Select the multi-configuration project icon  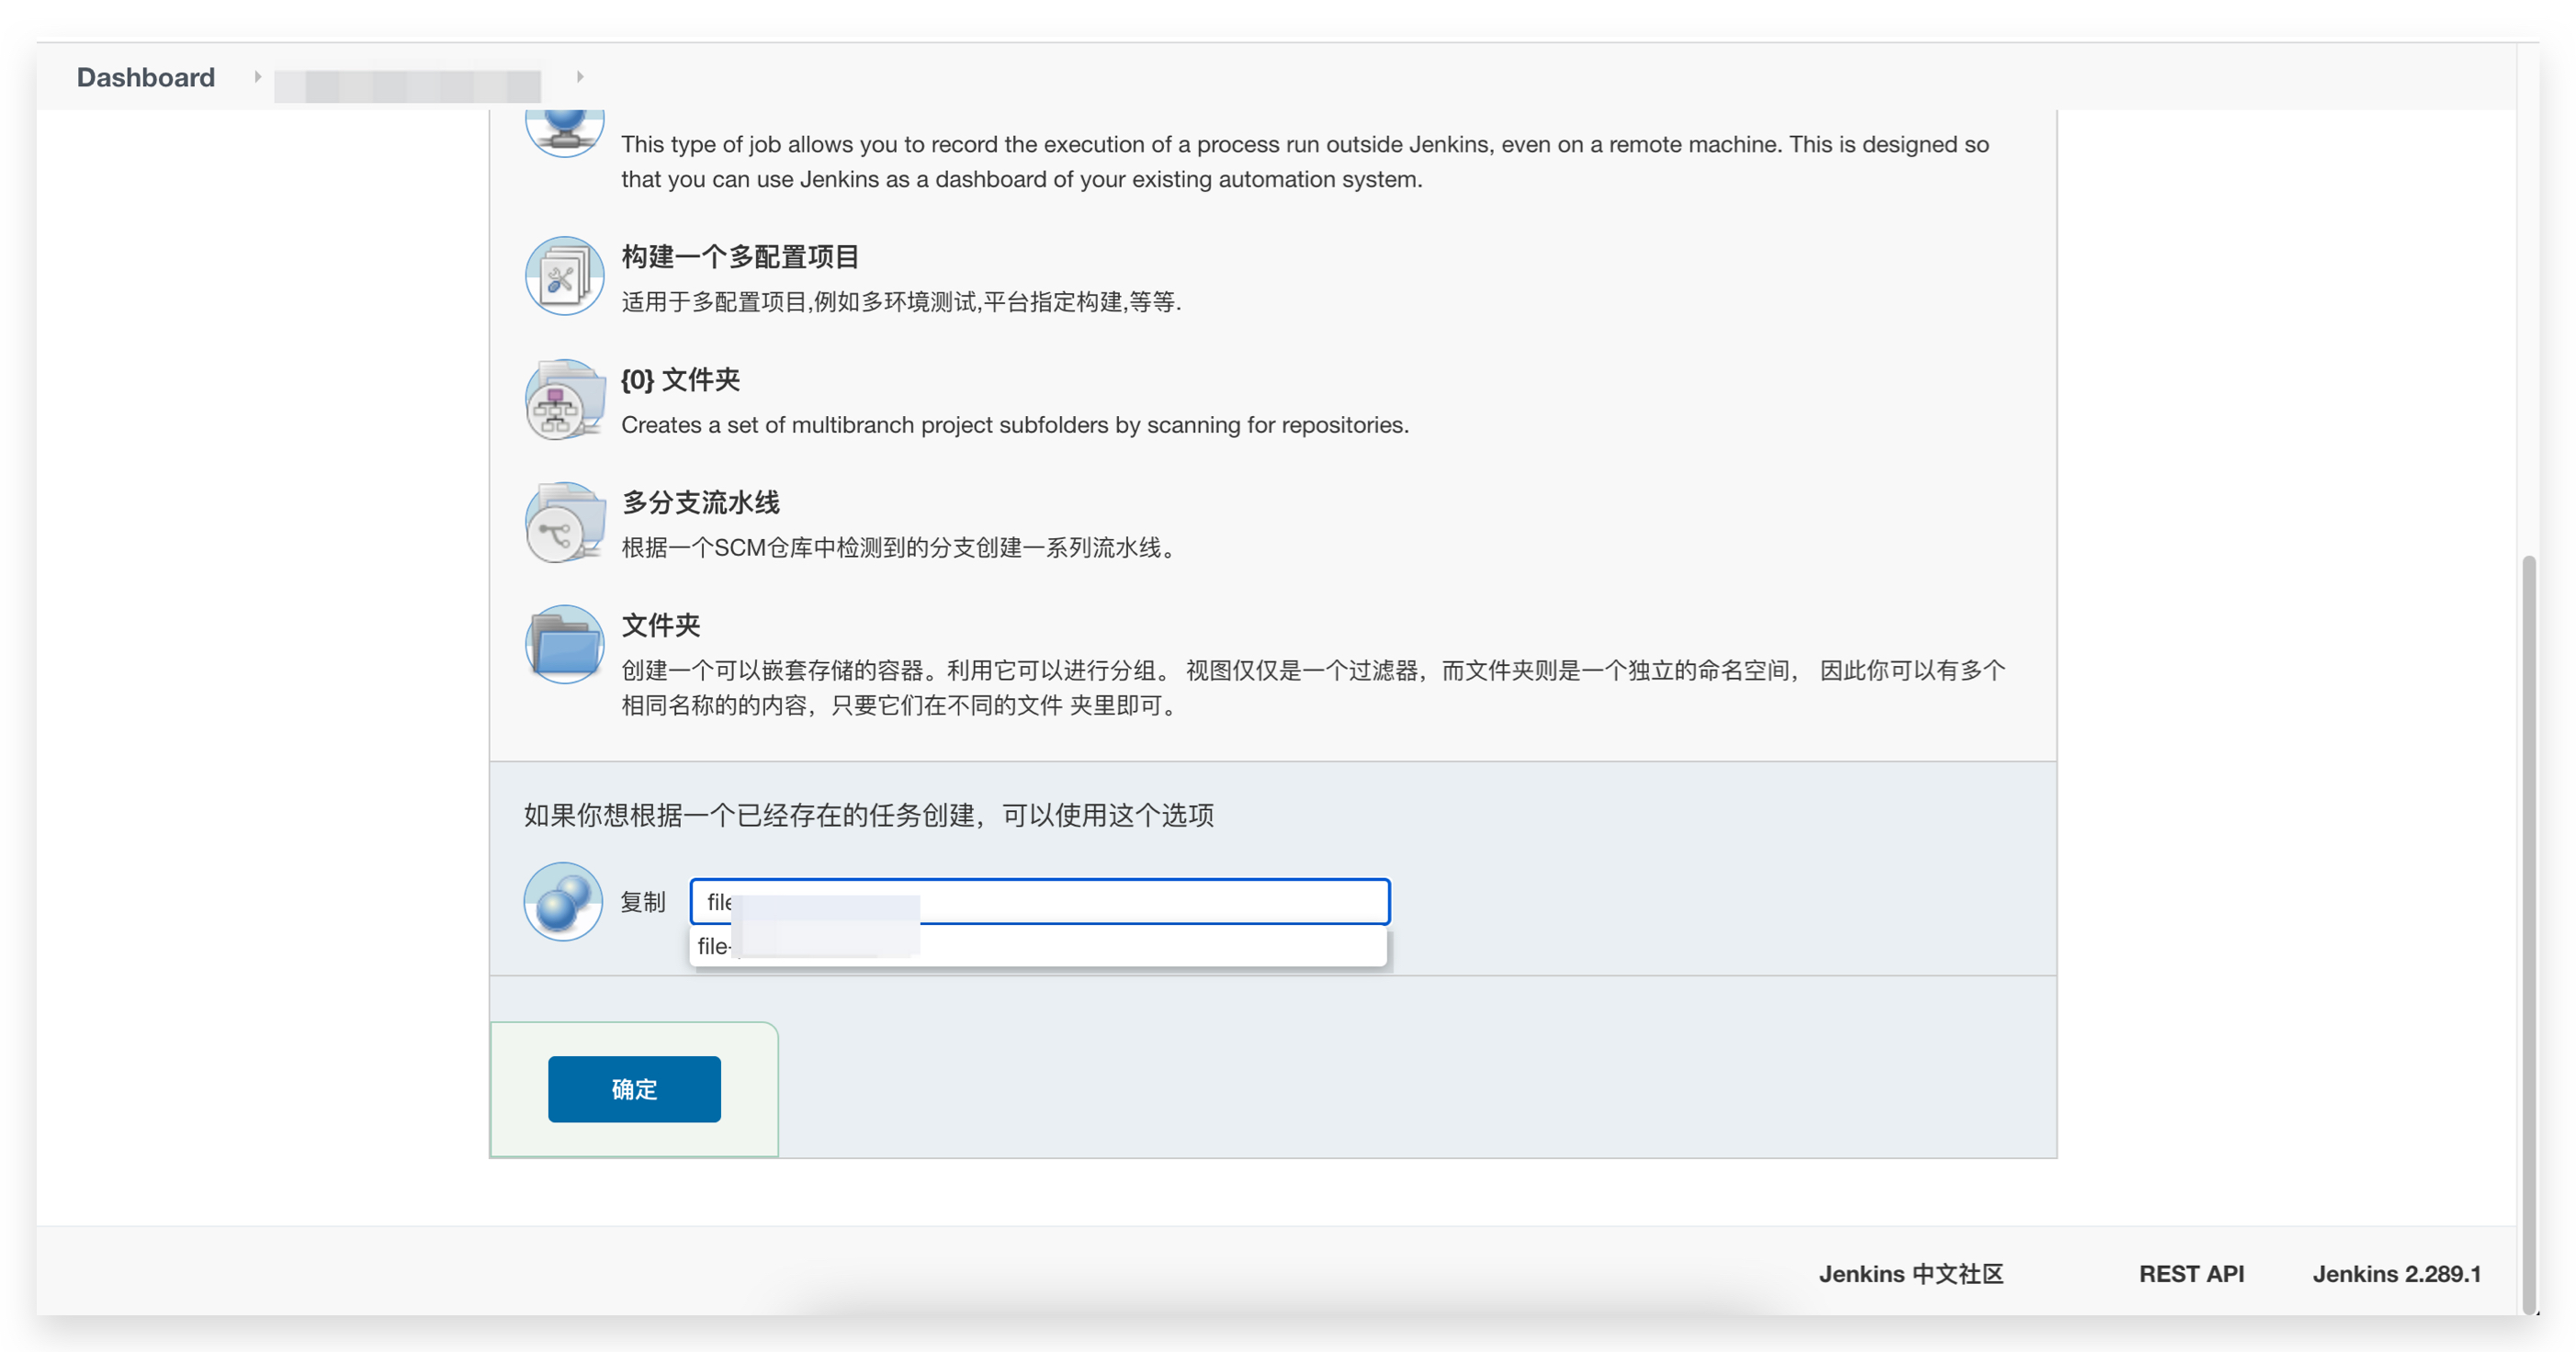click(564, 276)
